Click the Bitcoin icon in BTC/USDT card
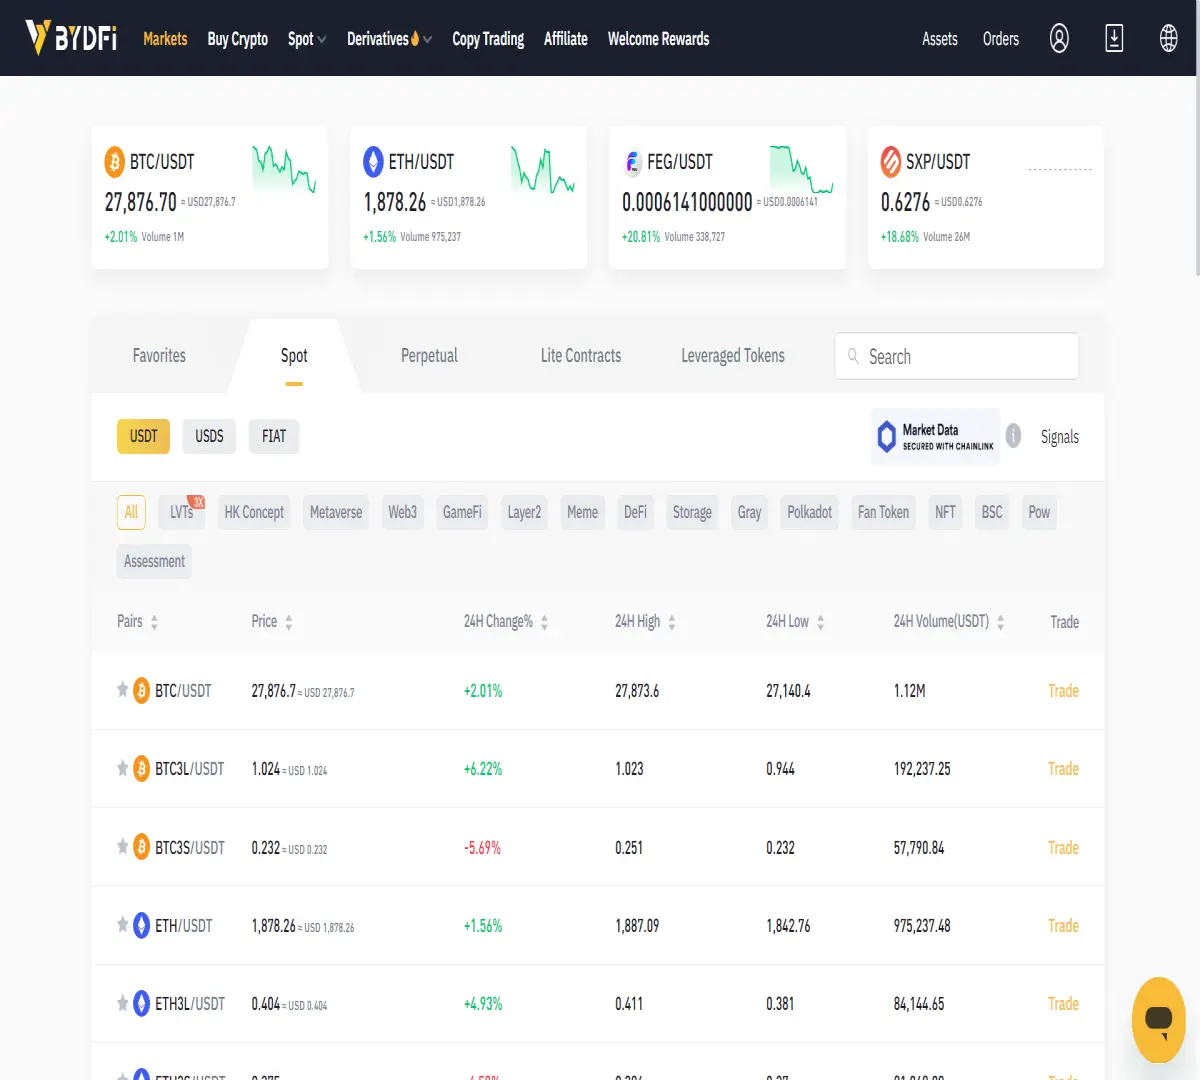 pos(115,162)
